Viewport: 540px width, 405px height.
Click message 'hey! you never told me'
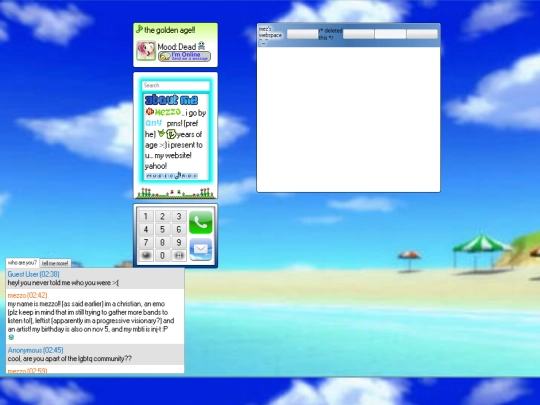click(63, 283)
